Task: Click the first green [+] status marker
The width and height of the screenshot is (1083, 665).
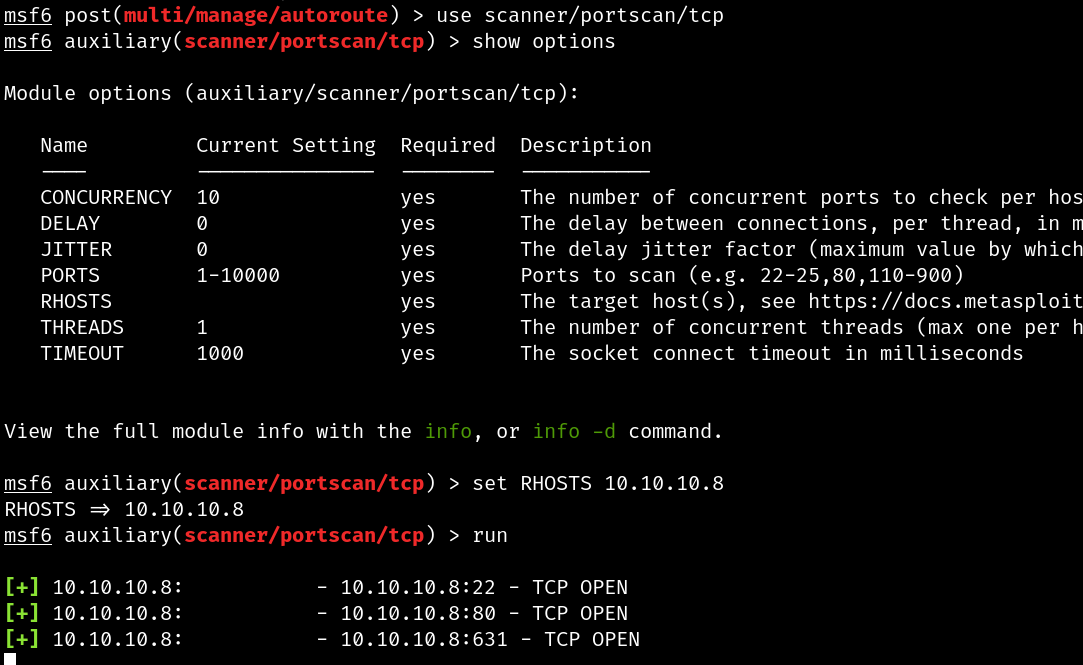Action: pyautogui.click(x=22, y=588)
